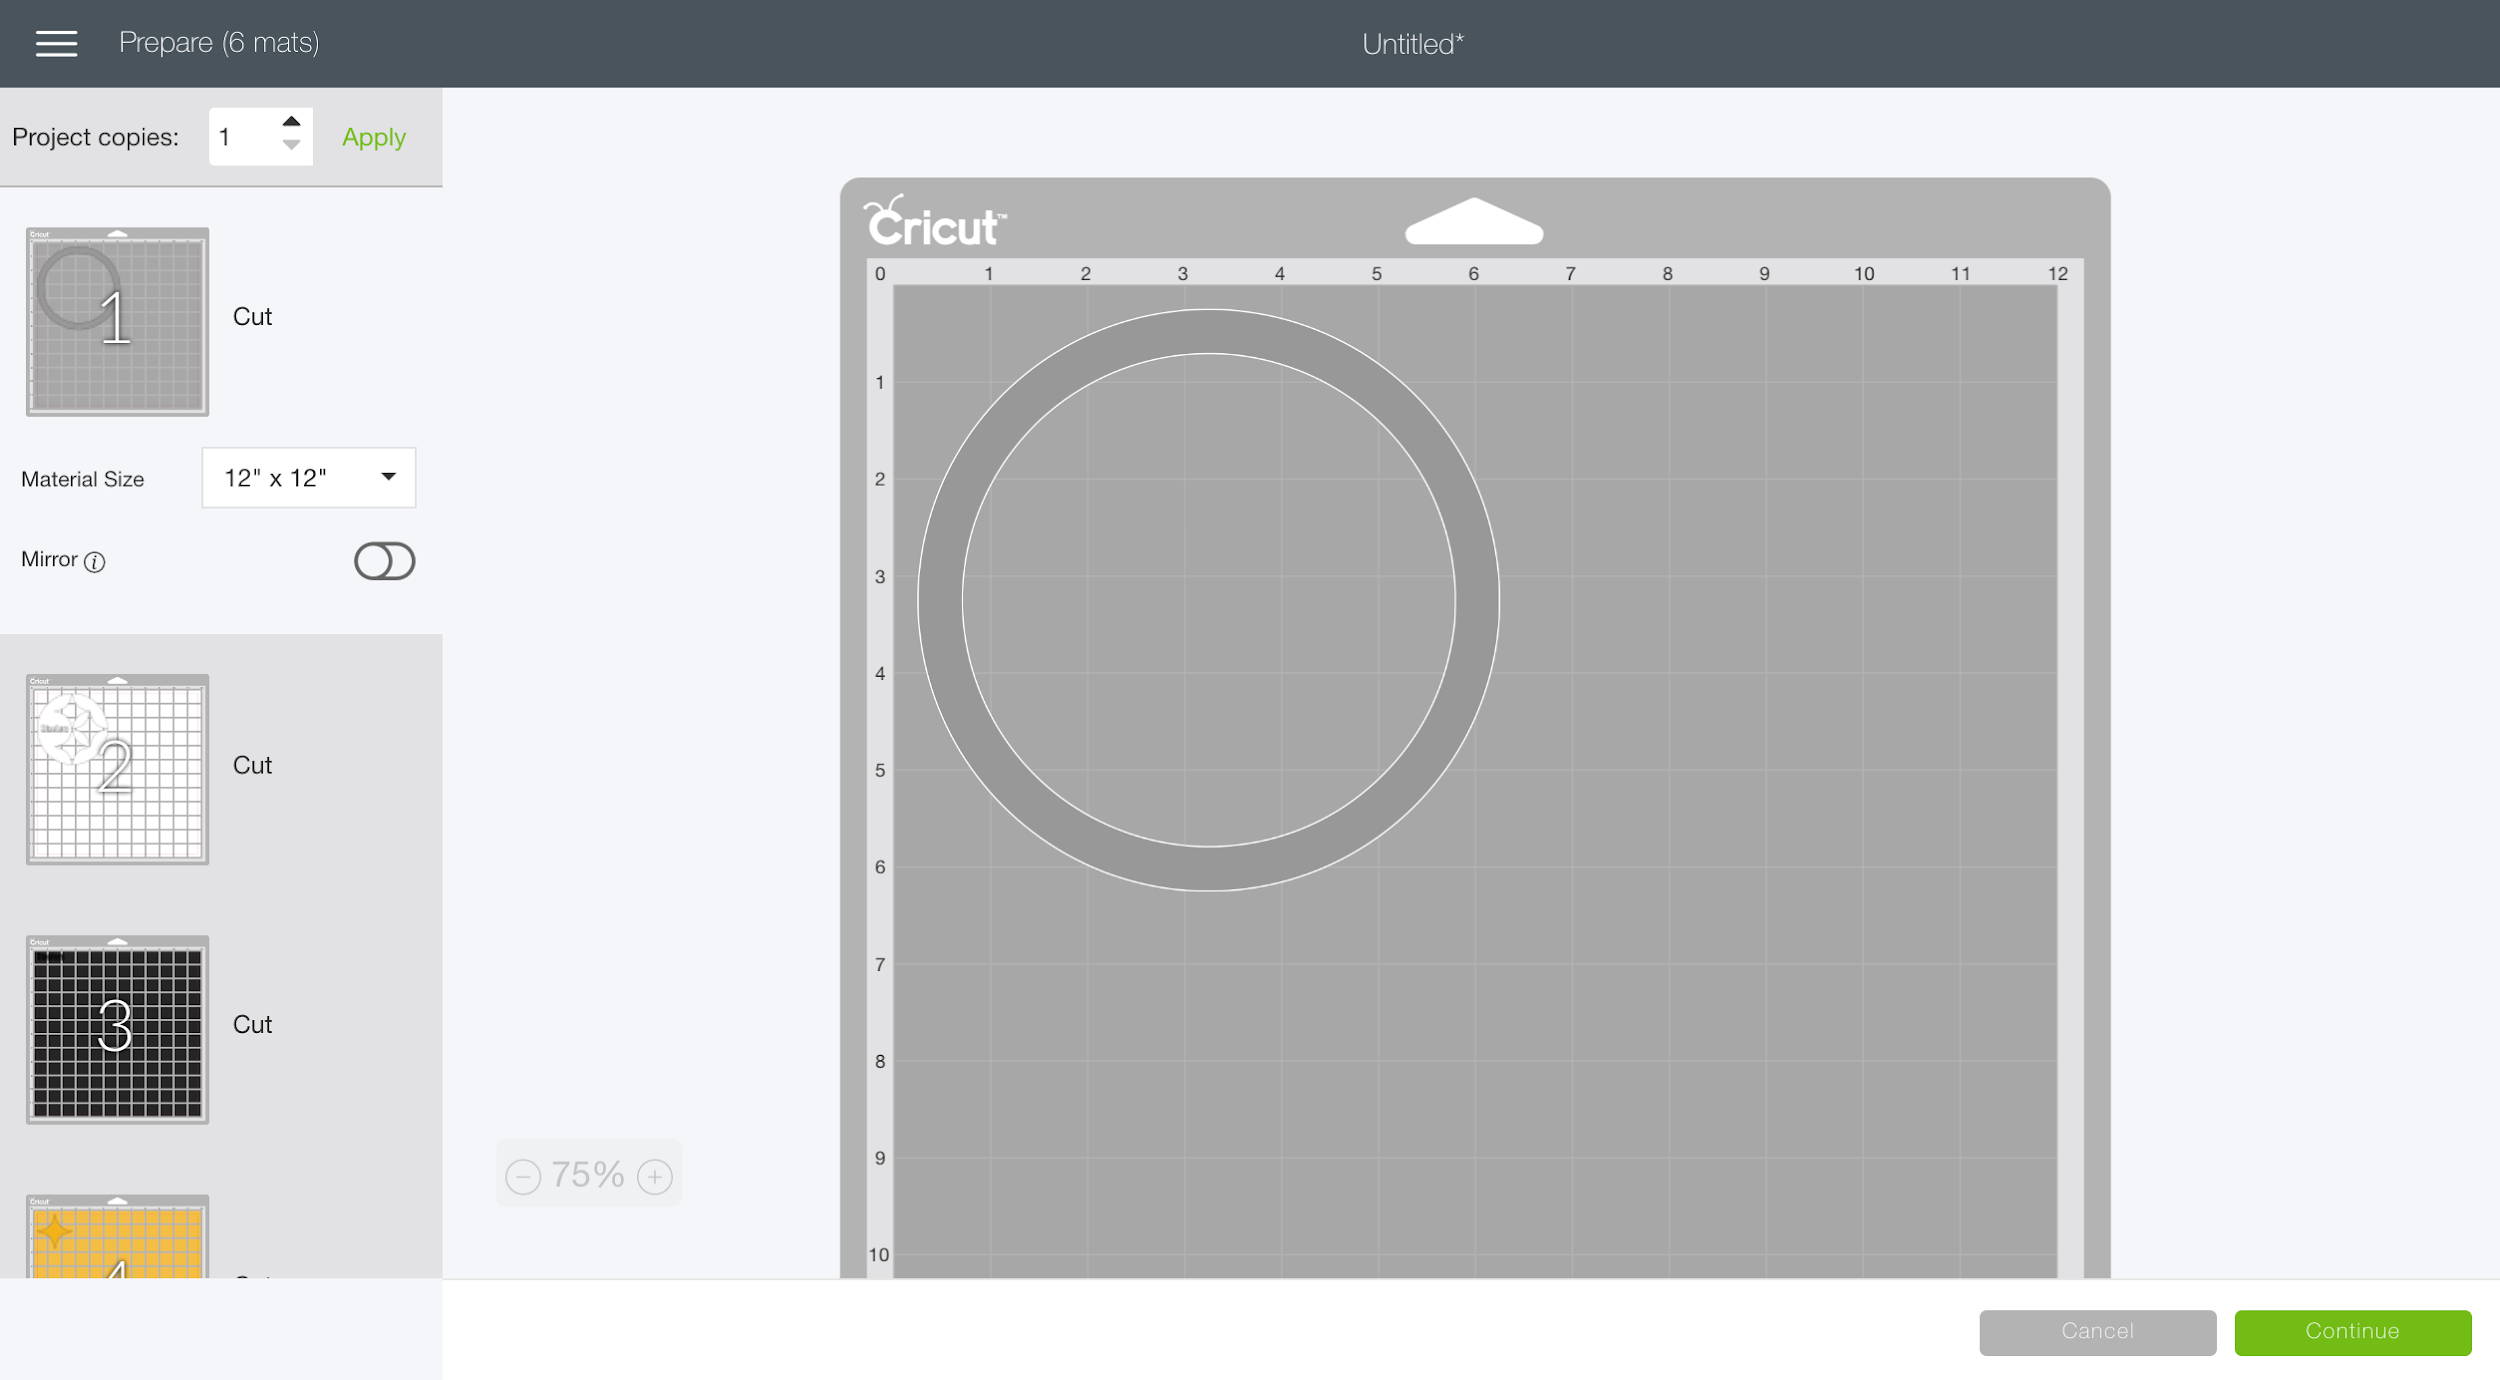Select the orange mat 4 thumbnail
Image resolution: width=2500 pixels, height=1380 pixels.
pos(117,1236)
